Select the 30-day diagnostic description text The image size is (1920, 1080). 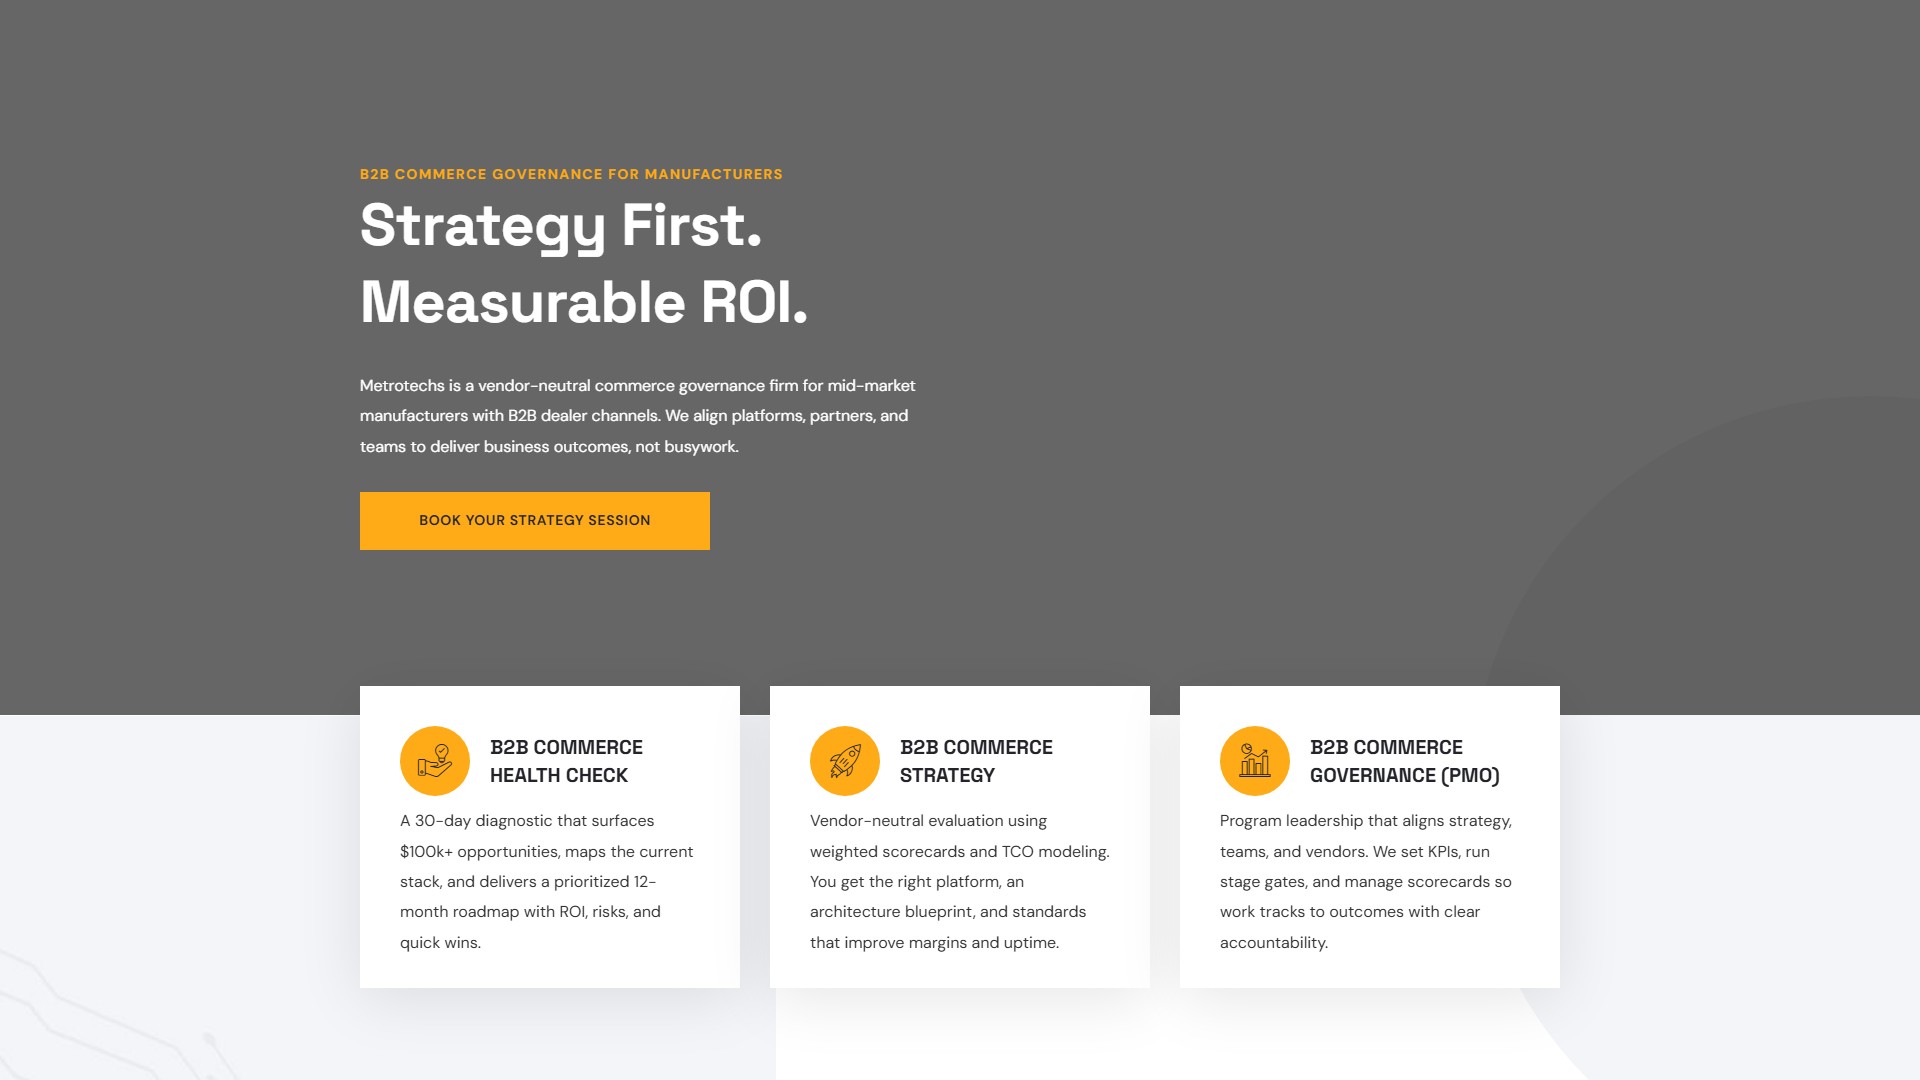pos(546,881)
